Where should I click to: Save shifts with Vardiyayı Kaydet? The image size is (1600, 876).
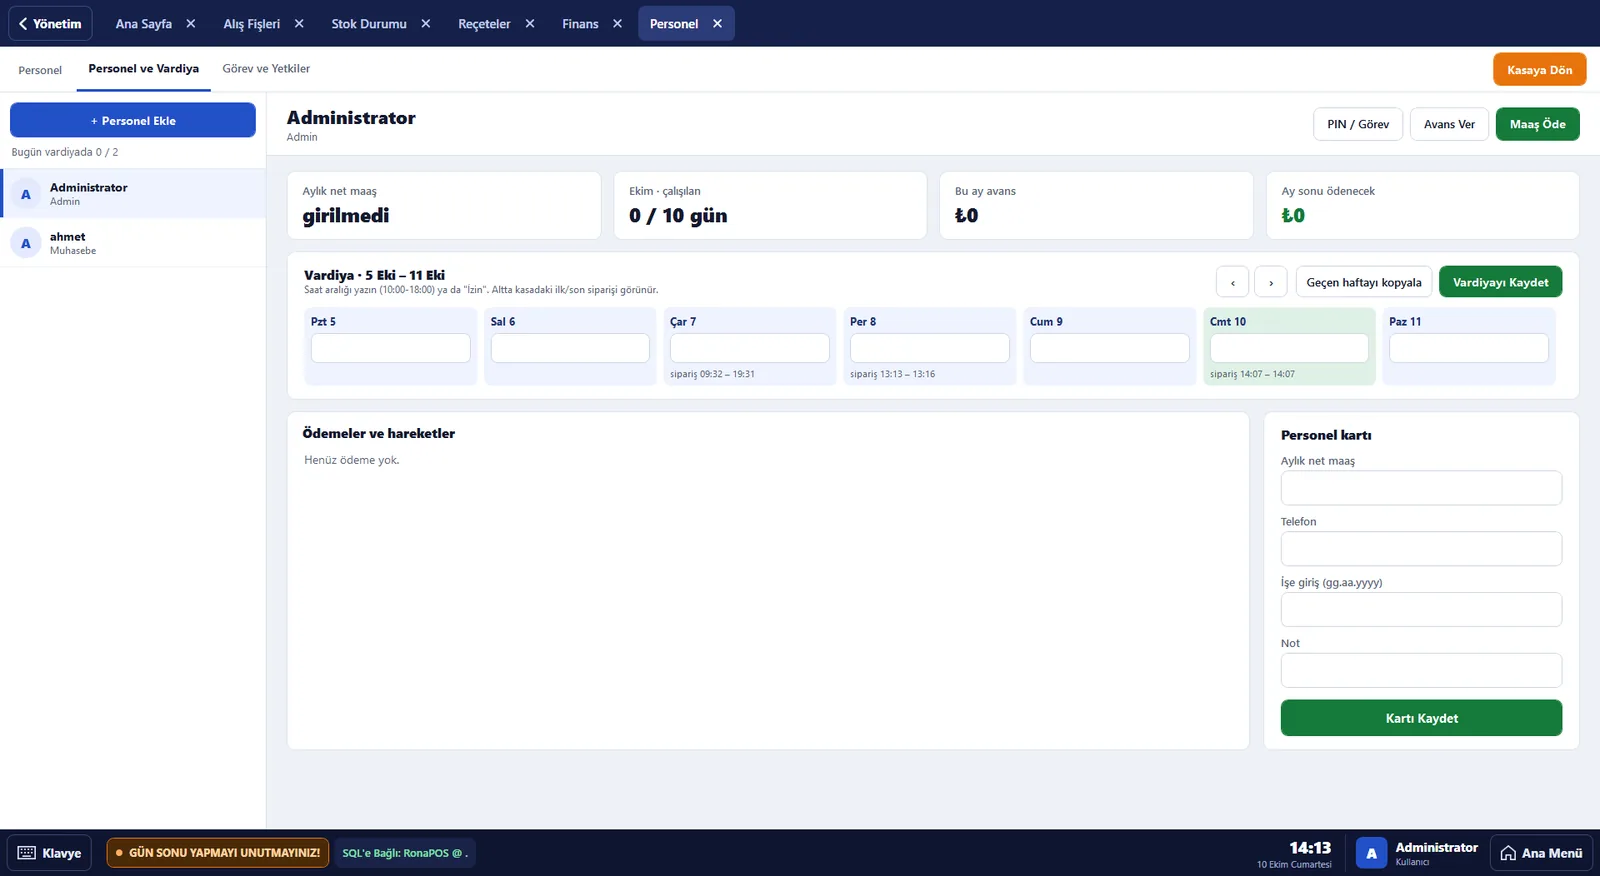pyautogui.click(x=1500, y=282)
